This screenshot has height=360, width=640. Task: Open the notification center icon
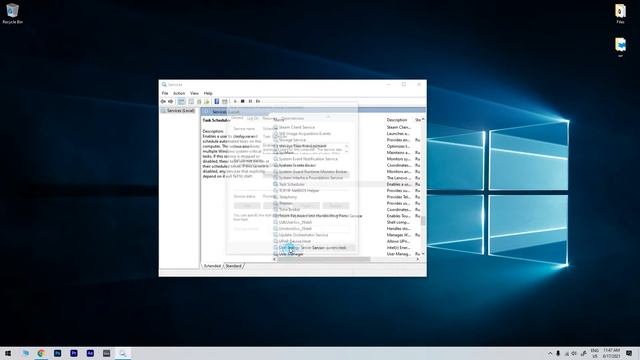(x=629, y=353)
